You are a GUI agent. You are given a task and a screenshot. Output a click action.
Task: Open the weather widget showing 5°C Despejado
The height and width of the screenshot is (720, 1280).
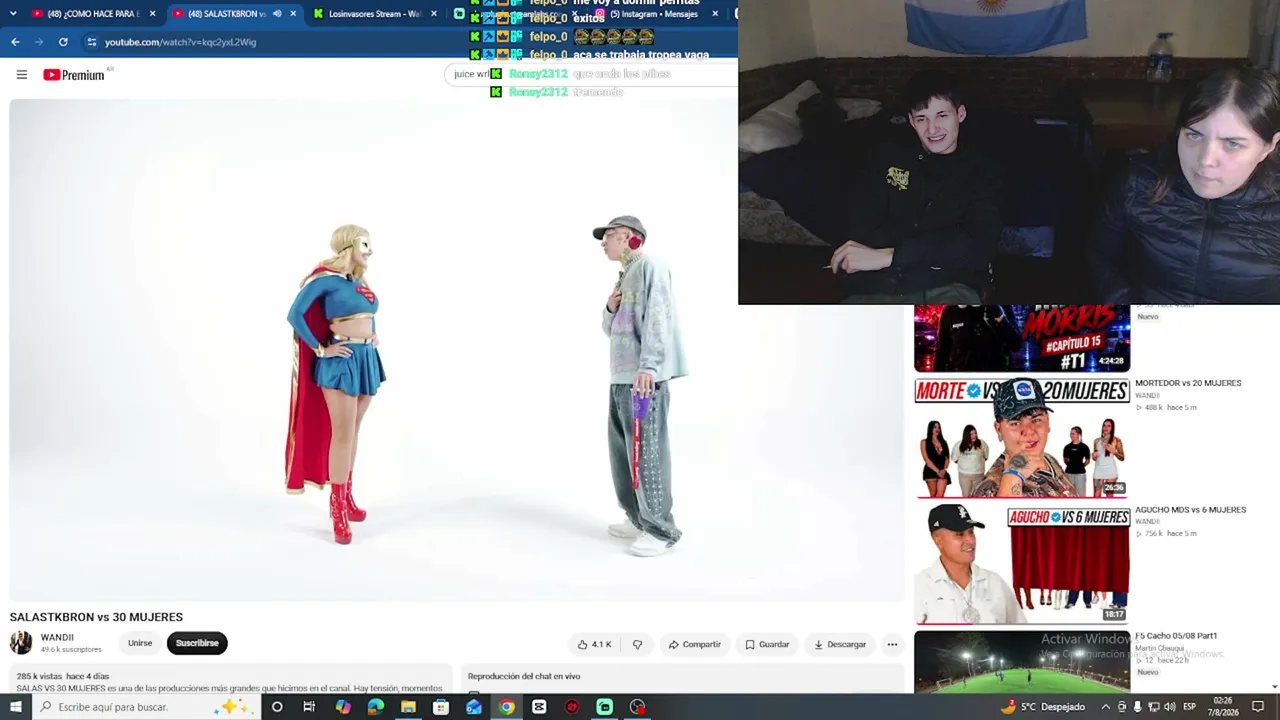click(1042, 707)
